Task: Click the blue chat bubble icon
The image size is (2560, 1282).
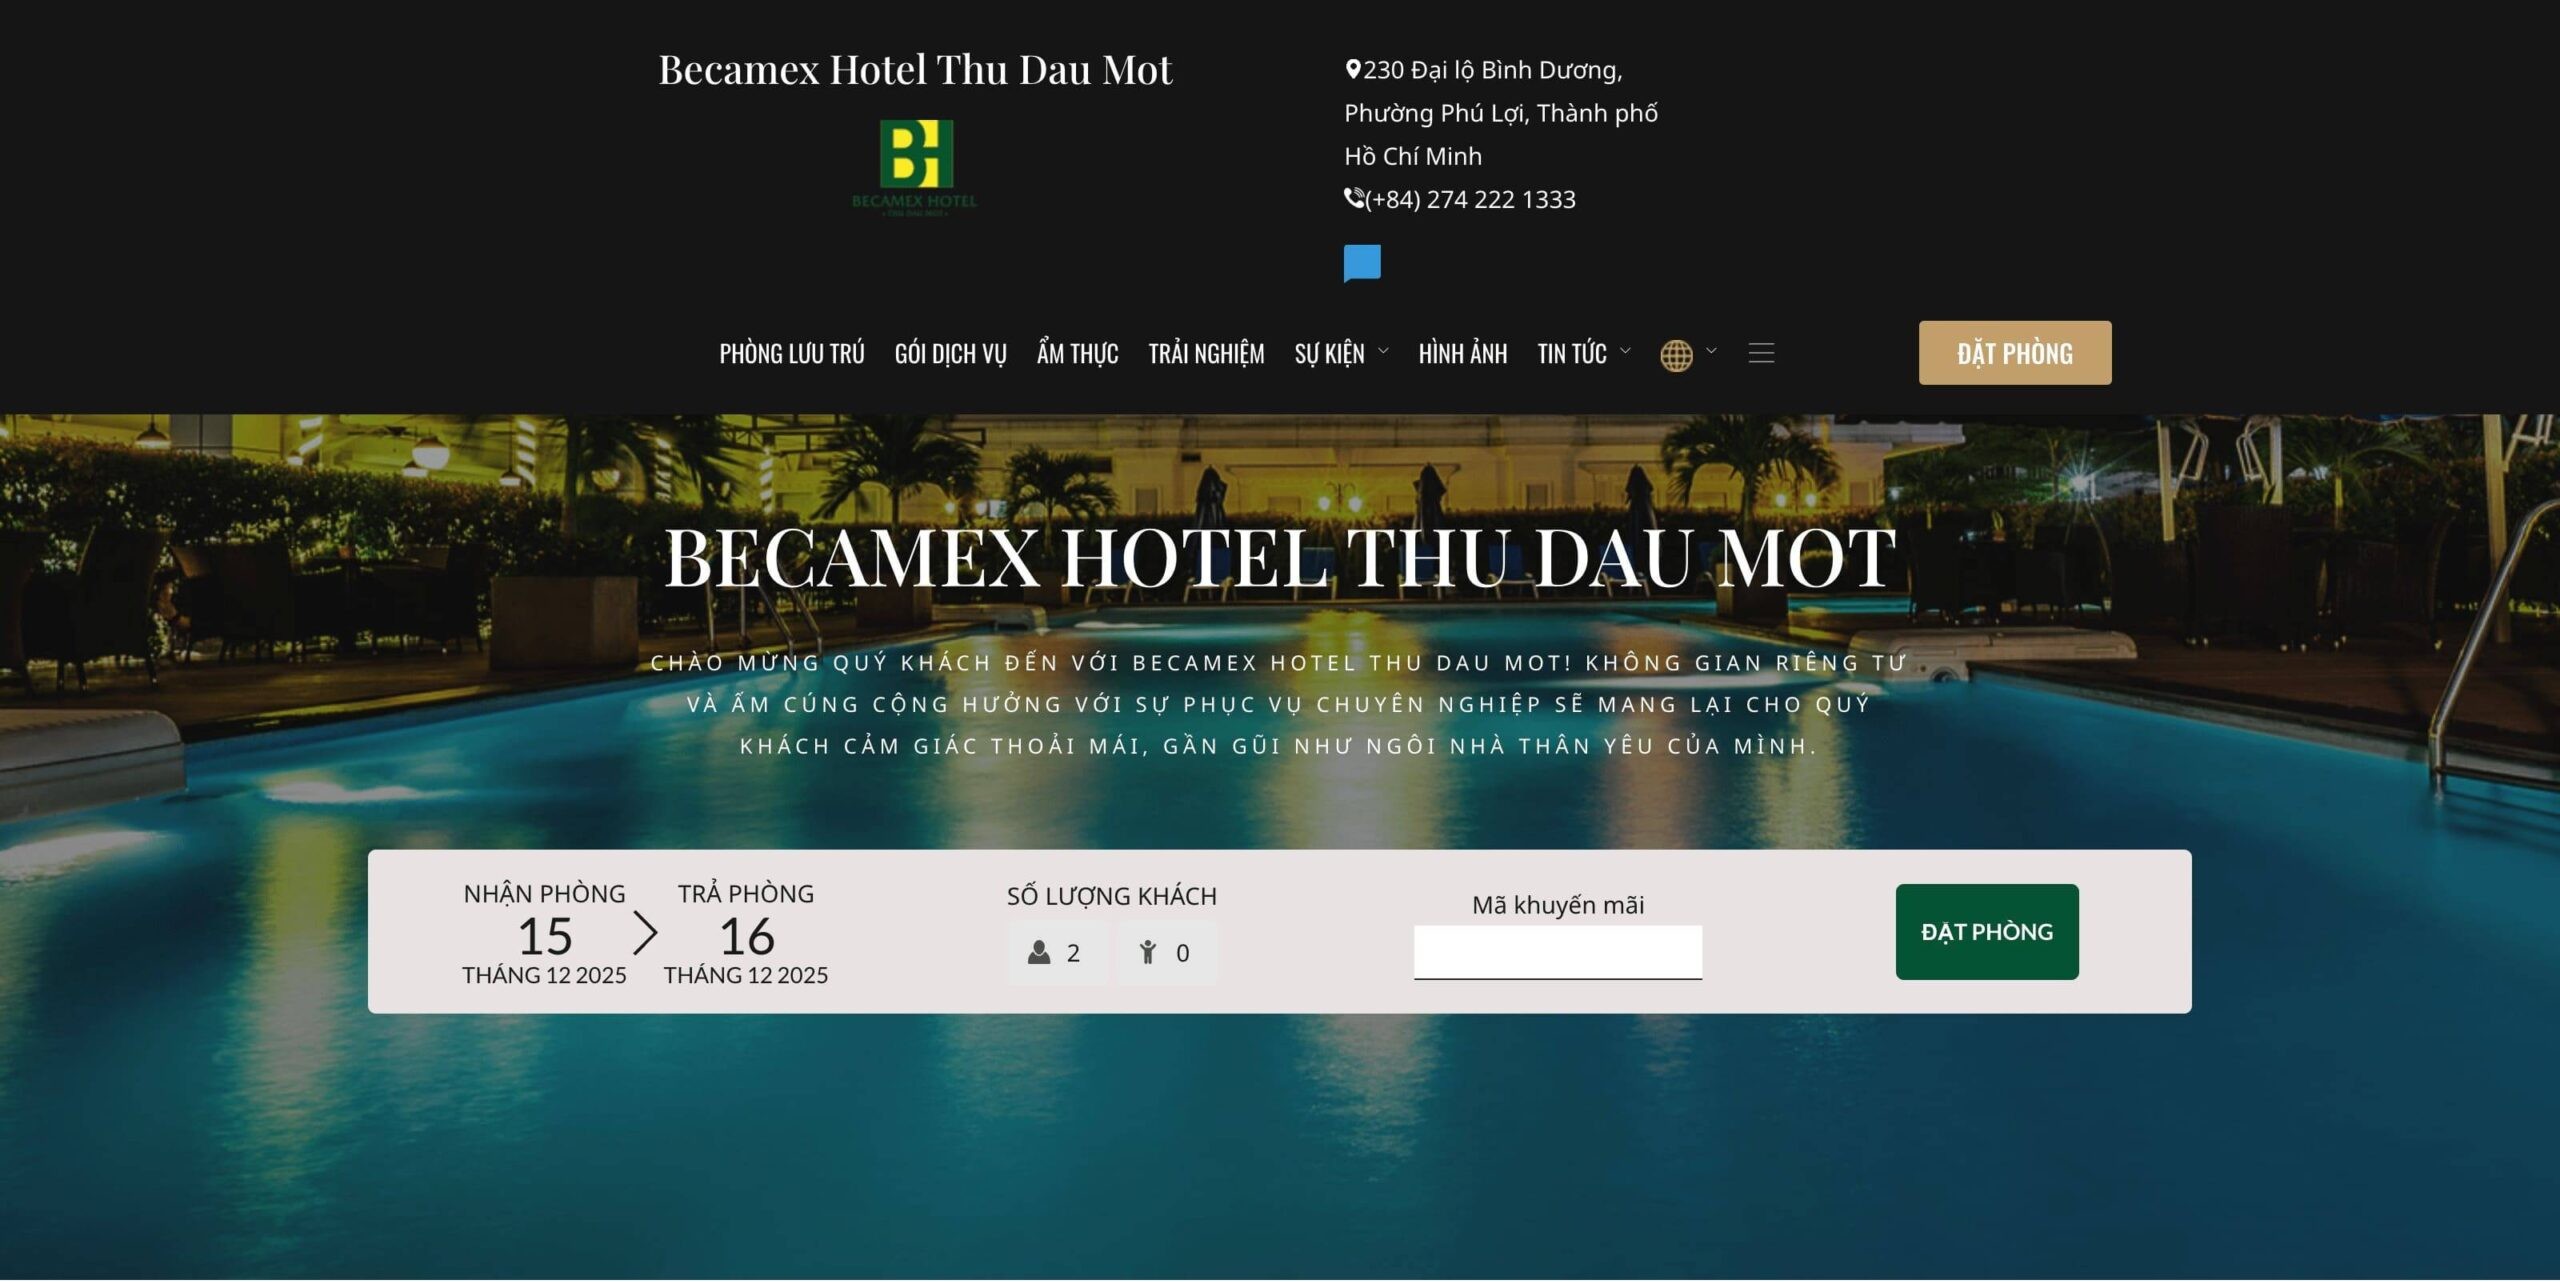Action: coord(1362,264)
